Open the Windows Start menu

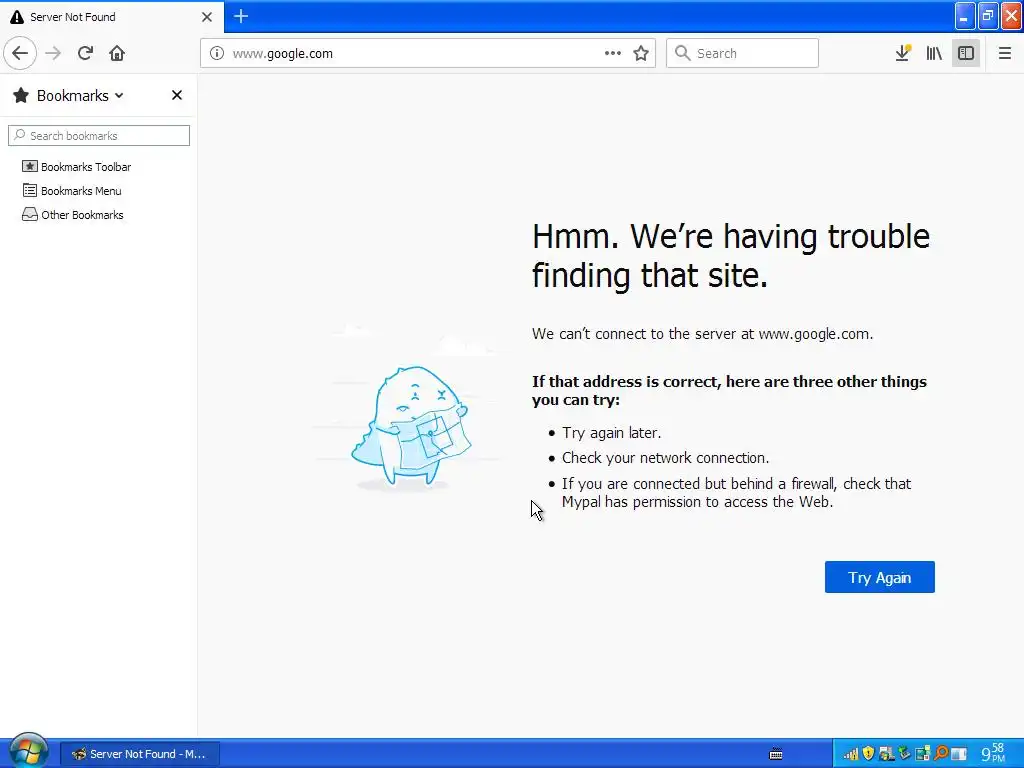[x=27, y=752]
